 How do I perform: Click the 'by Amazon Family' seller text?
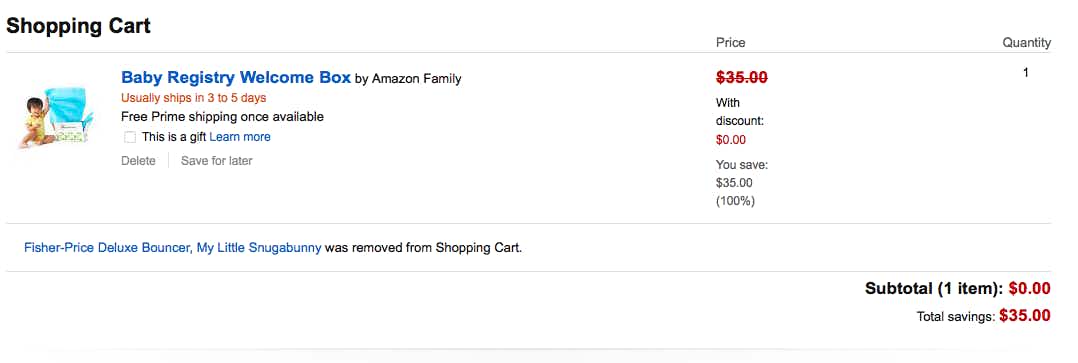(408, 78)
